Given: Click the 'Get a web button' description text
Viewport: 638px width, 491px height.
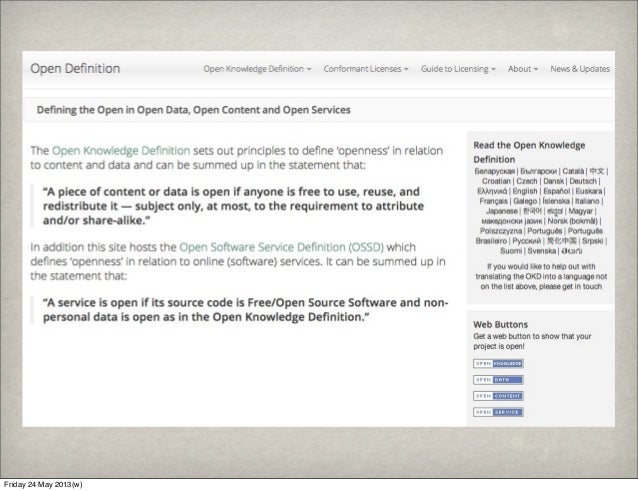Looking at the screenshot, I should (532, 341).
